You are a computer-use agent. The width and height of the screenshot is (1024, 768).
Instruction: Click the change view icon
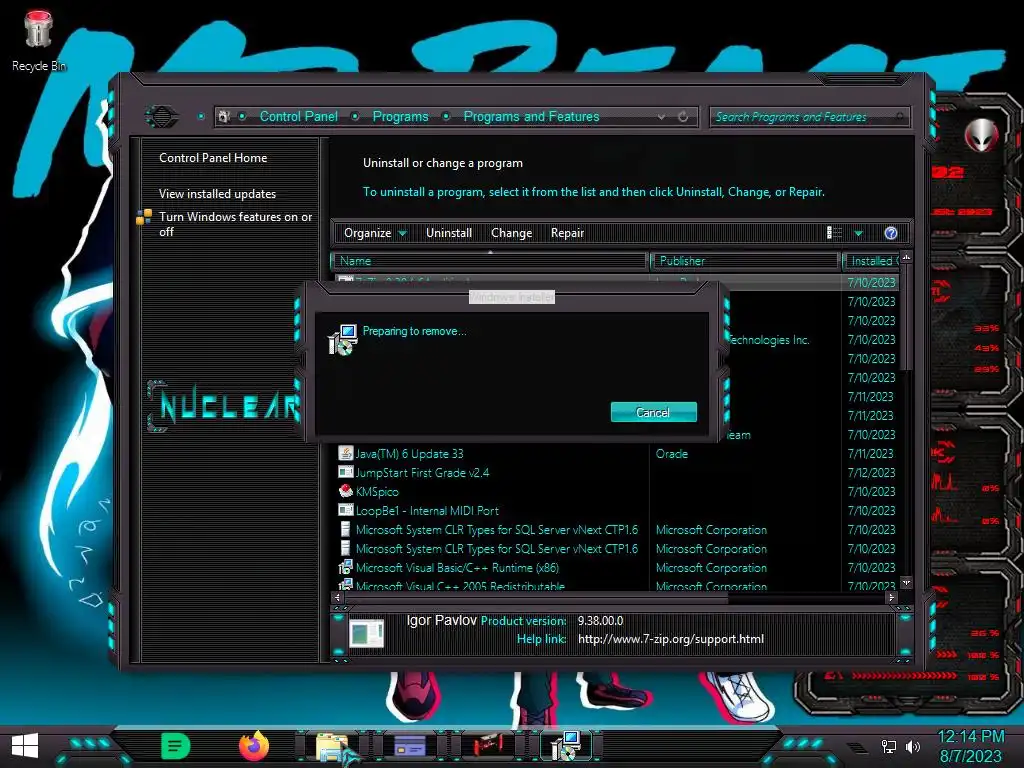pyautogui.click(x=835, y=233)
